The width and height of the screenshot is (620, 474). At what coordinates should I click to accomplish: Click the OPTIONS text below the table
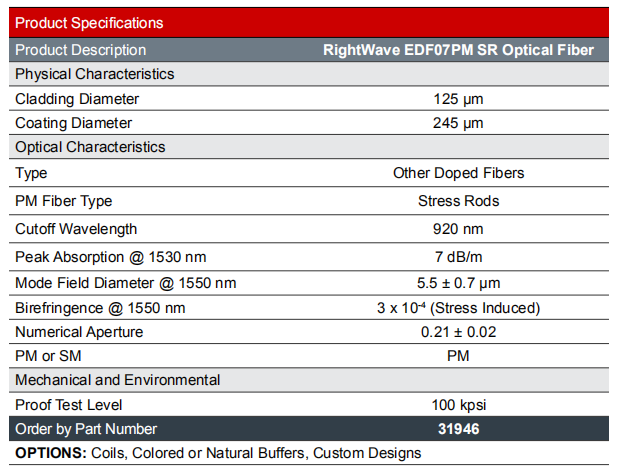point(218,453)
